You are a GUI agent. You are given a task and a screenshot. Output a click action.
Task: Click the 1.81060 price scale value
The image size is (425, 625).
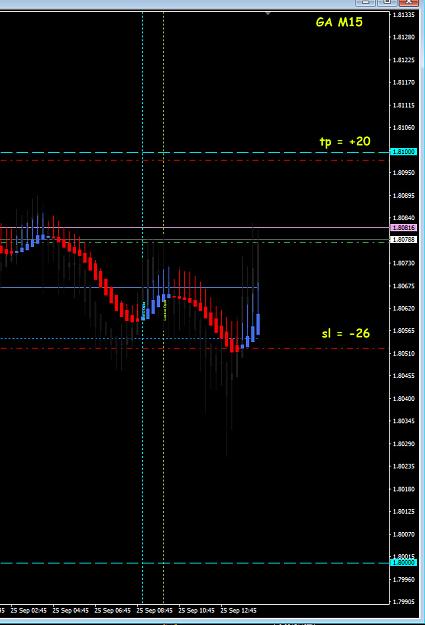coord(404,128)
